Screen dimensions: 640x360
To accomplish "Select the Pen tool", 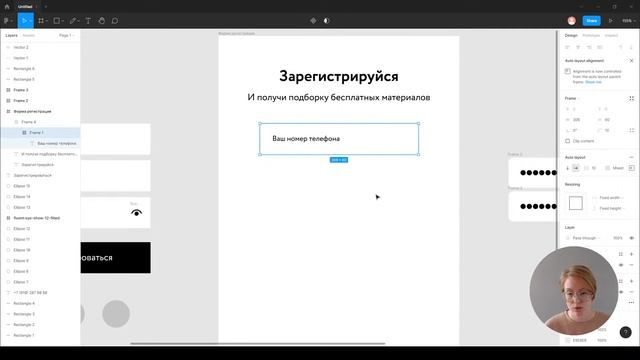I will (73, 20).
